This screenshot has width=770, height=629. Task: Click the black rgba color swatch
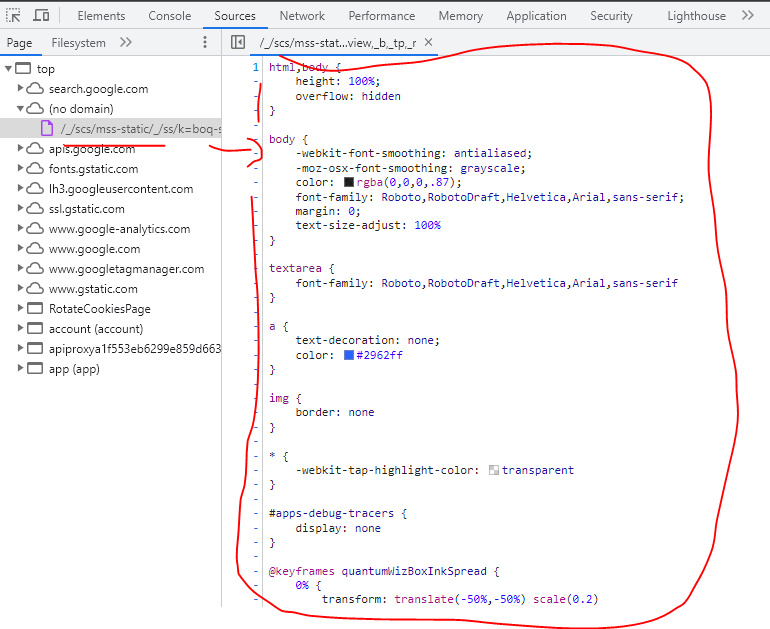click(x=349, y=183)
